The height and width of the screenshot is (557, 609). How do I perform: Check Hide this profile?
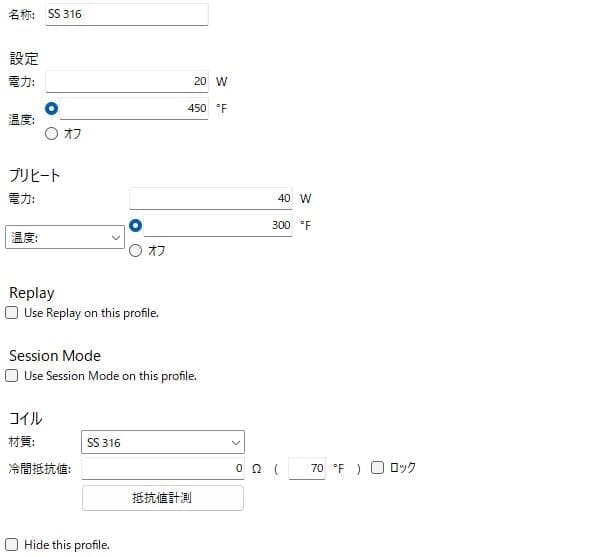12,545
